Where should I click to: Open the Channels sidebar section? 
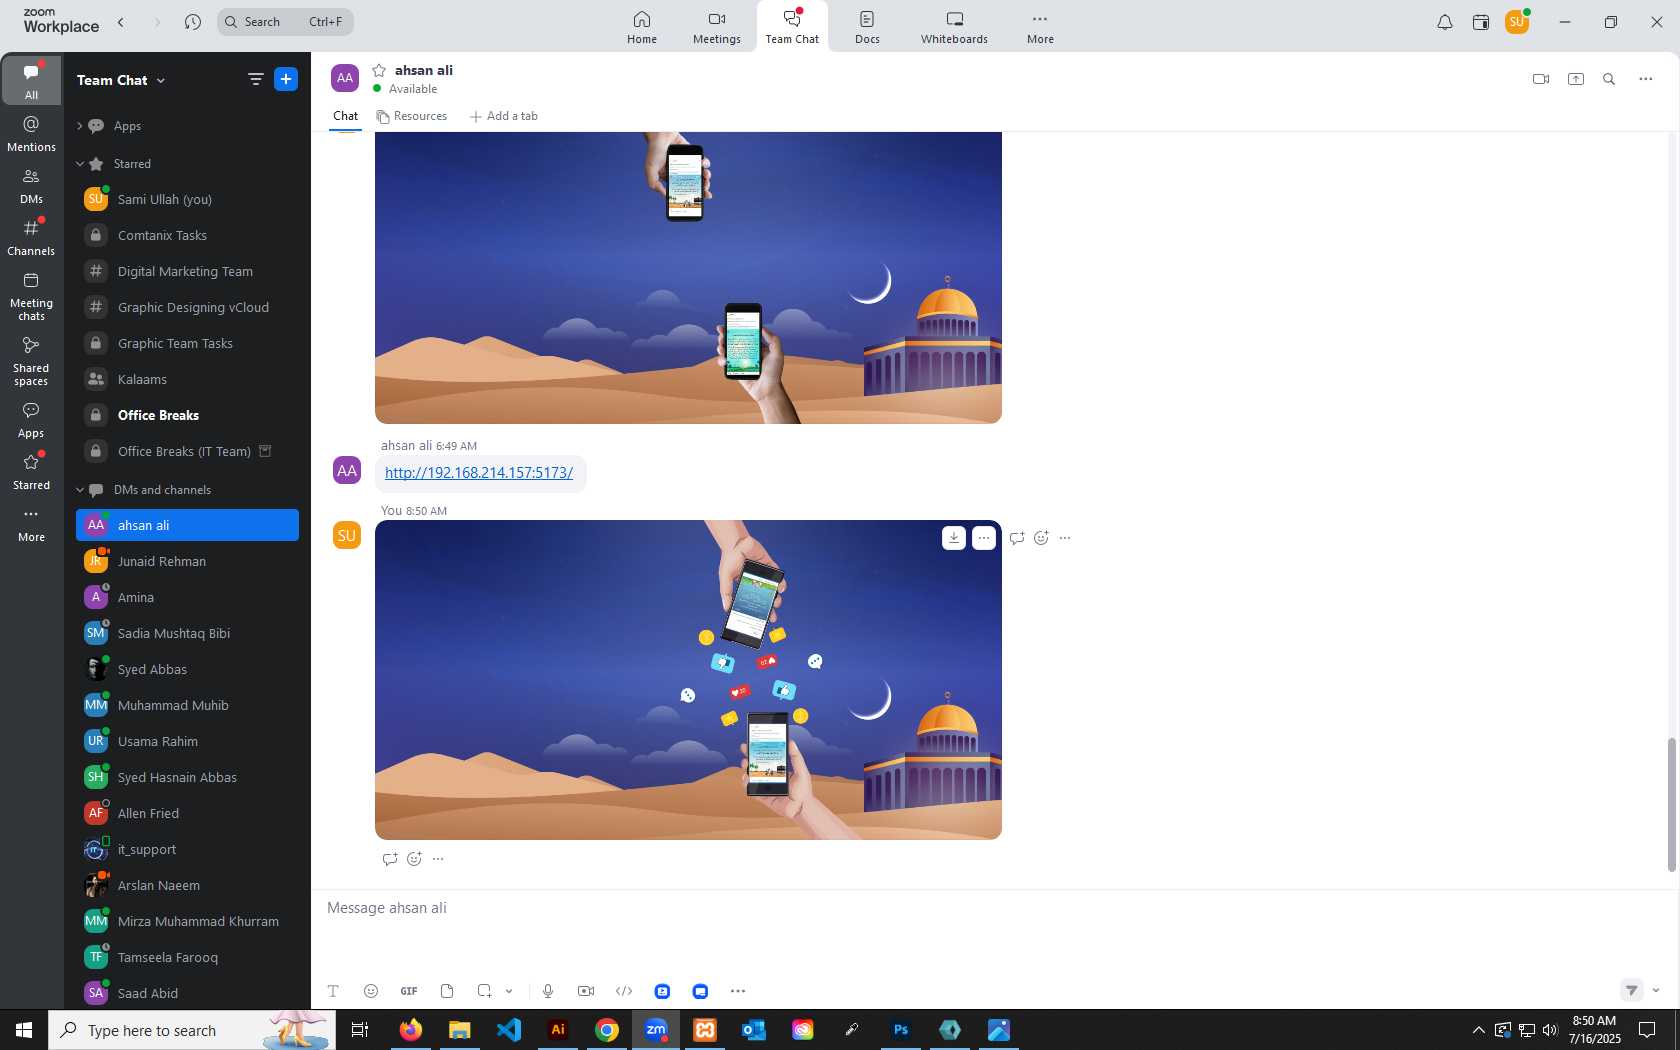point(31,237)
